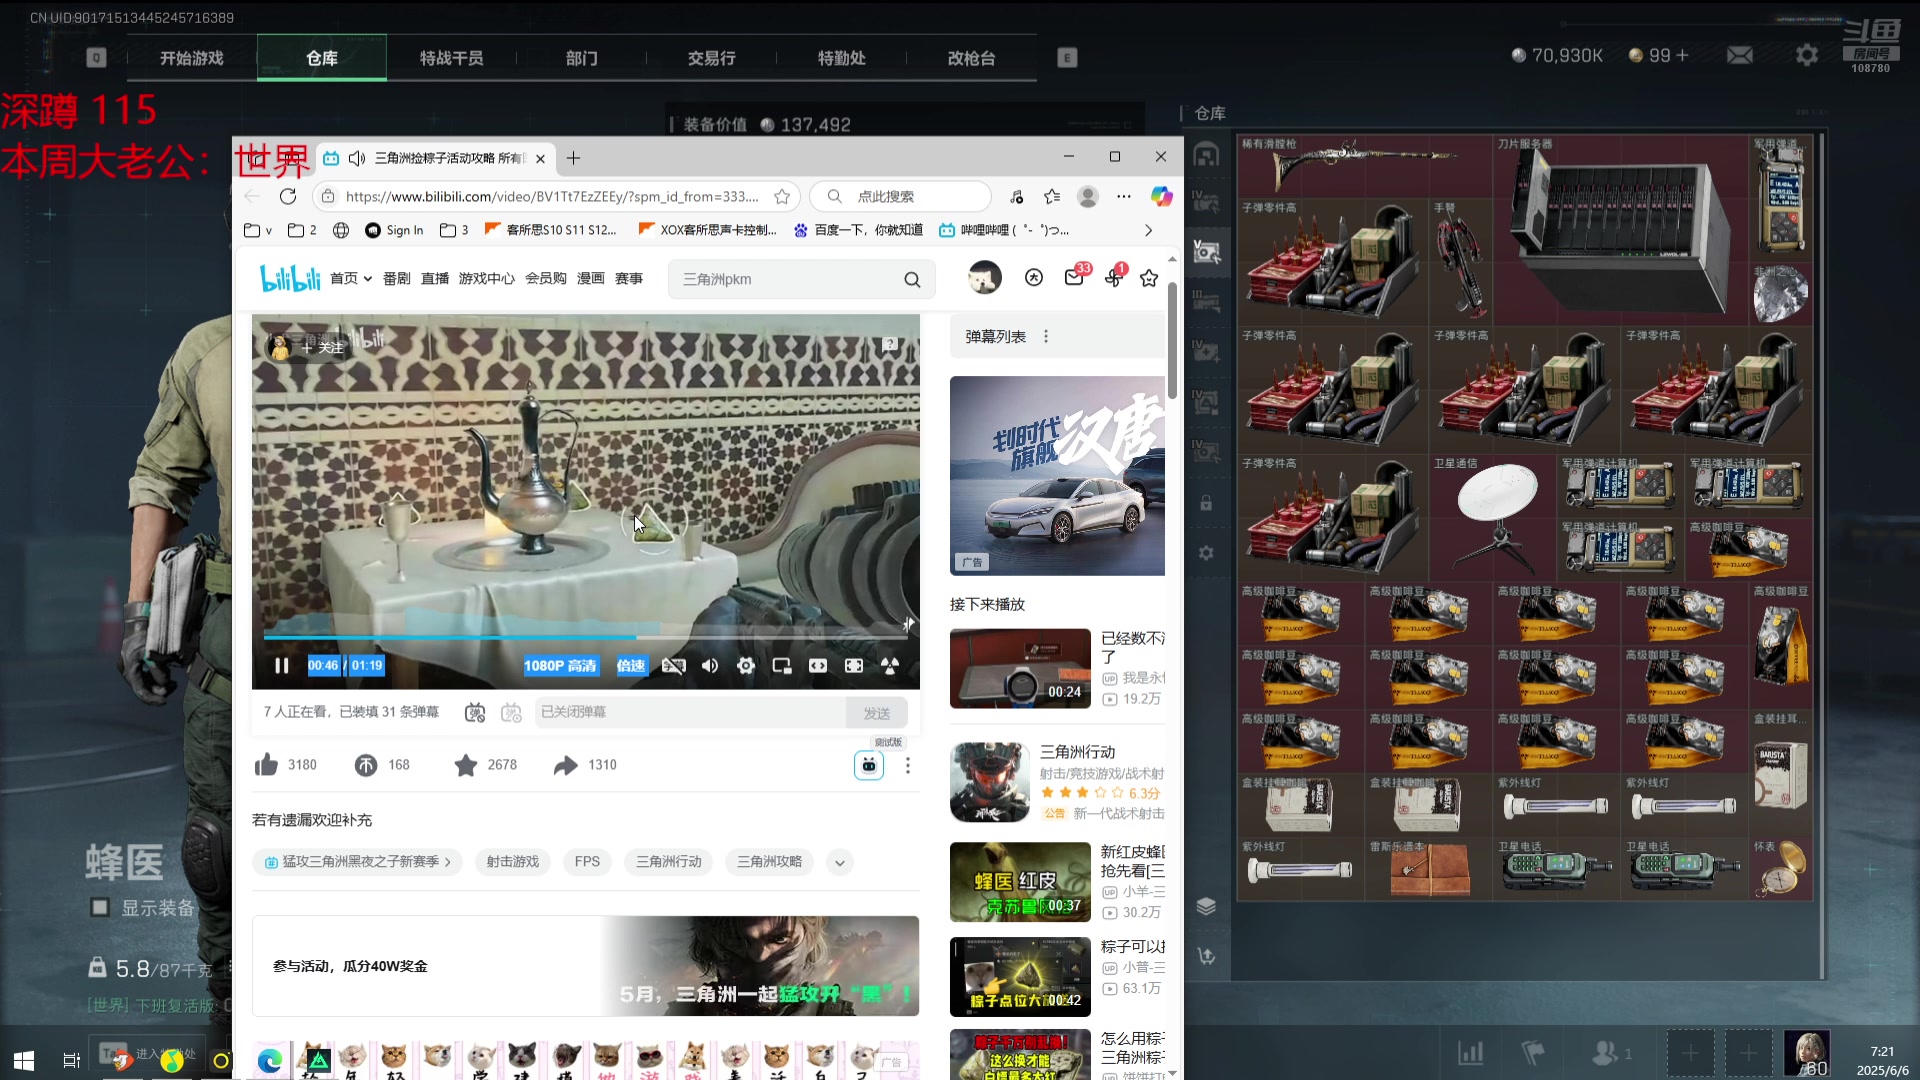This screenshot has height=1080, width=1920.
Task: Open 弹幕列表 options dots
Action: coord(1046,337)
